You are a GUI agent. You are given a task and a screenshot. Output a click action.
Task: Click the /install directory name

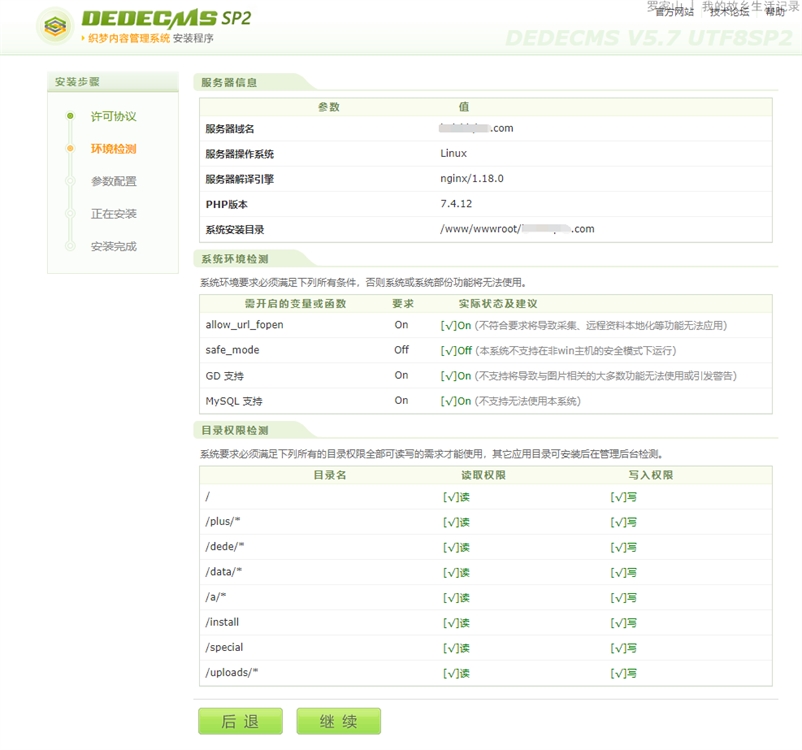coord(222,622)
